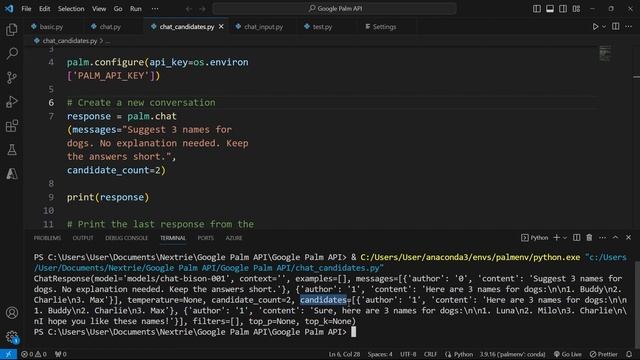Change end of line CRLF
640x360 pixels.
click(430, 354)
